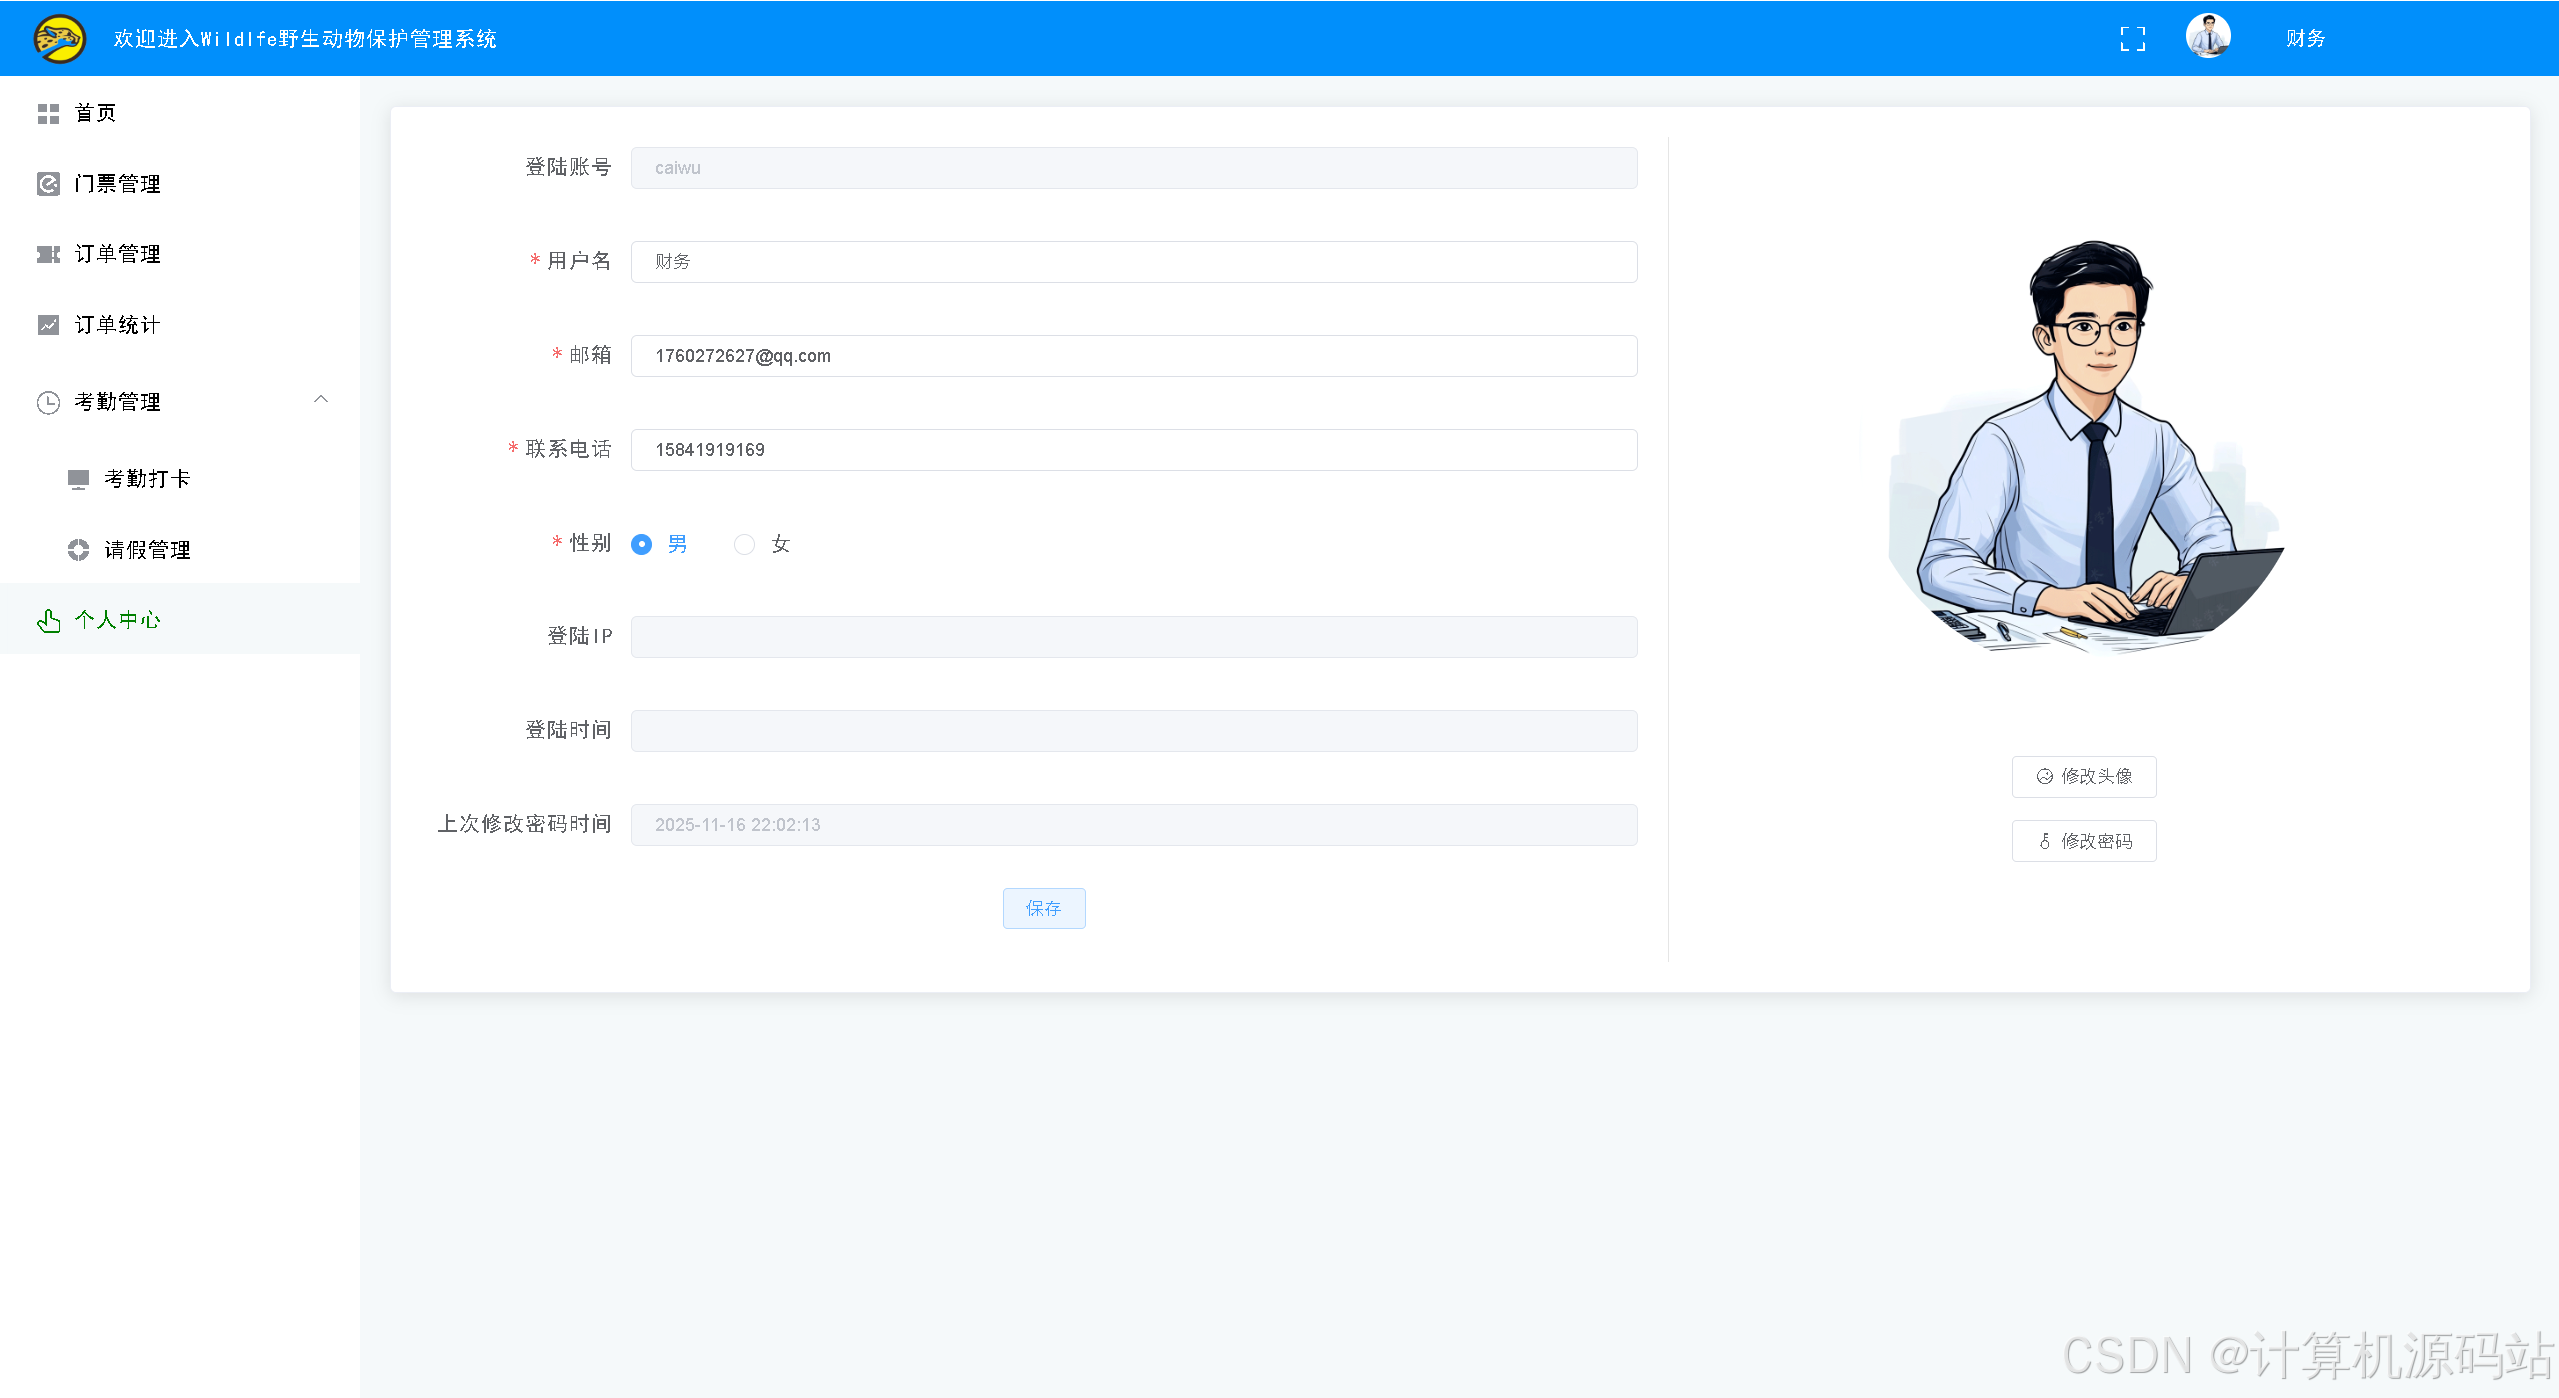Click the large profile avatar image
Viewport: 2559px width, 1398px height.
(x=2085, y=447)
